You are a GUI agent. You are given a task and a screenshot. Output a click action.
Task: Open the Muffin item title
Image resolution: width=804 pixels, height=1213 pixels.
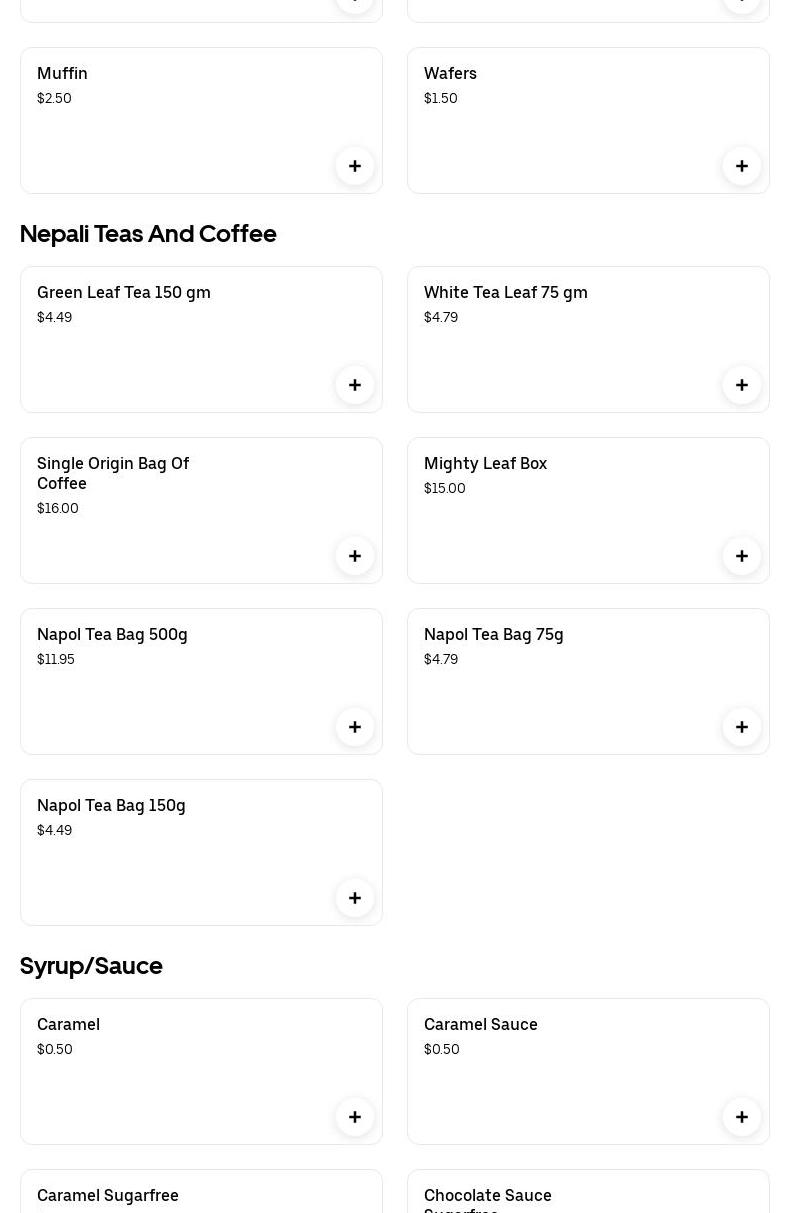(62, 73)
